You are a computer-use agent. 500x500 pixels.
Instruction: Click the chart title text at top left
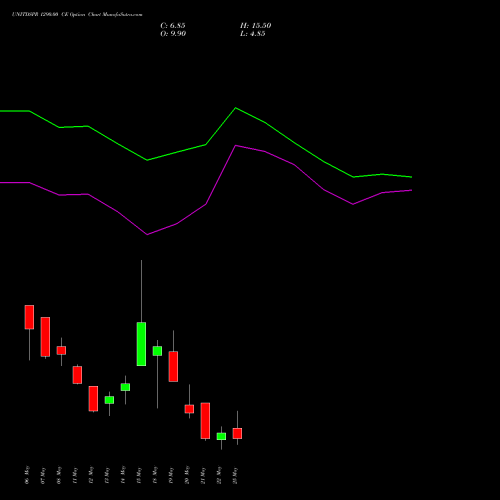[x=77, y=14]
